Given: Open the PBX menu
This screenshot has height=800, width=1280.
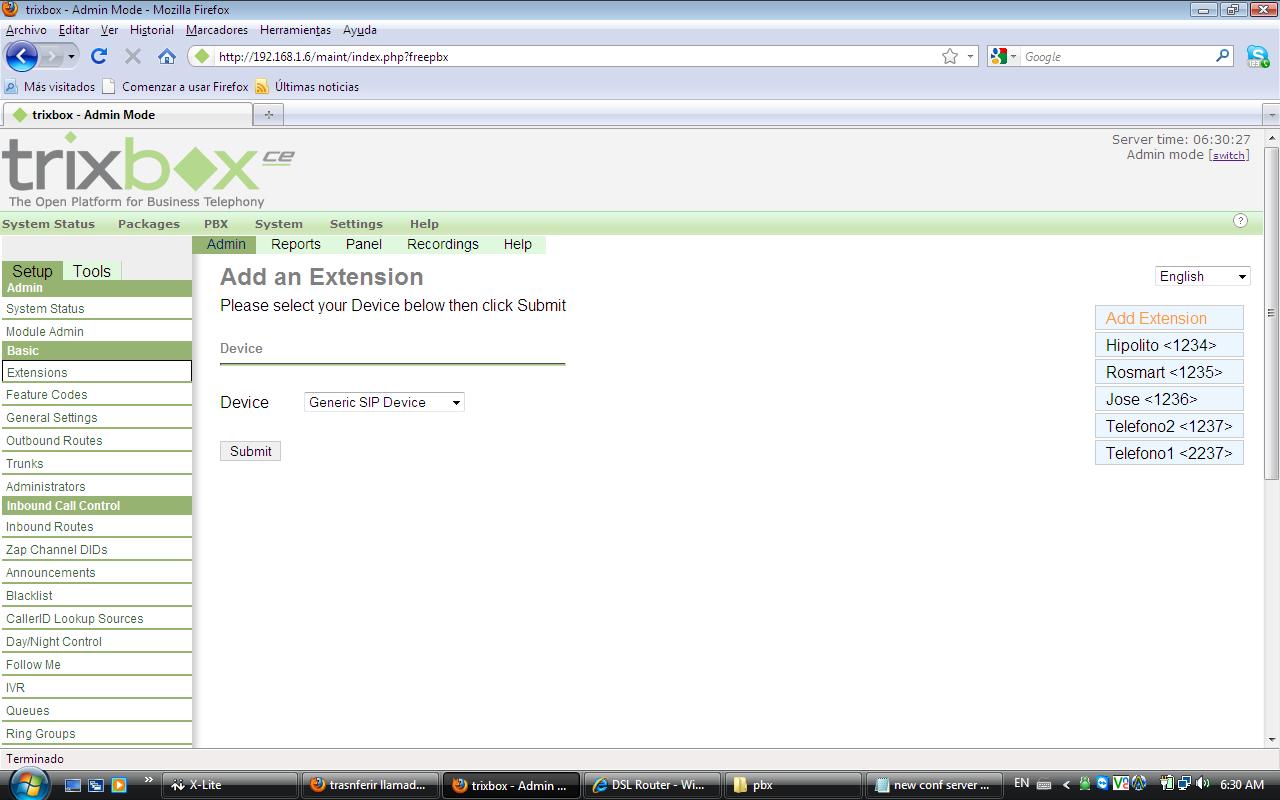Looking at the screenshot, I should (x=215, y=223).
